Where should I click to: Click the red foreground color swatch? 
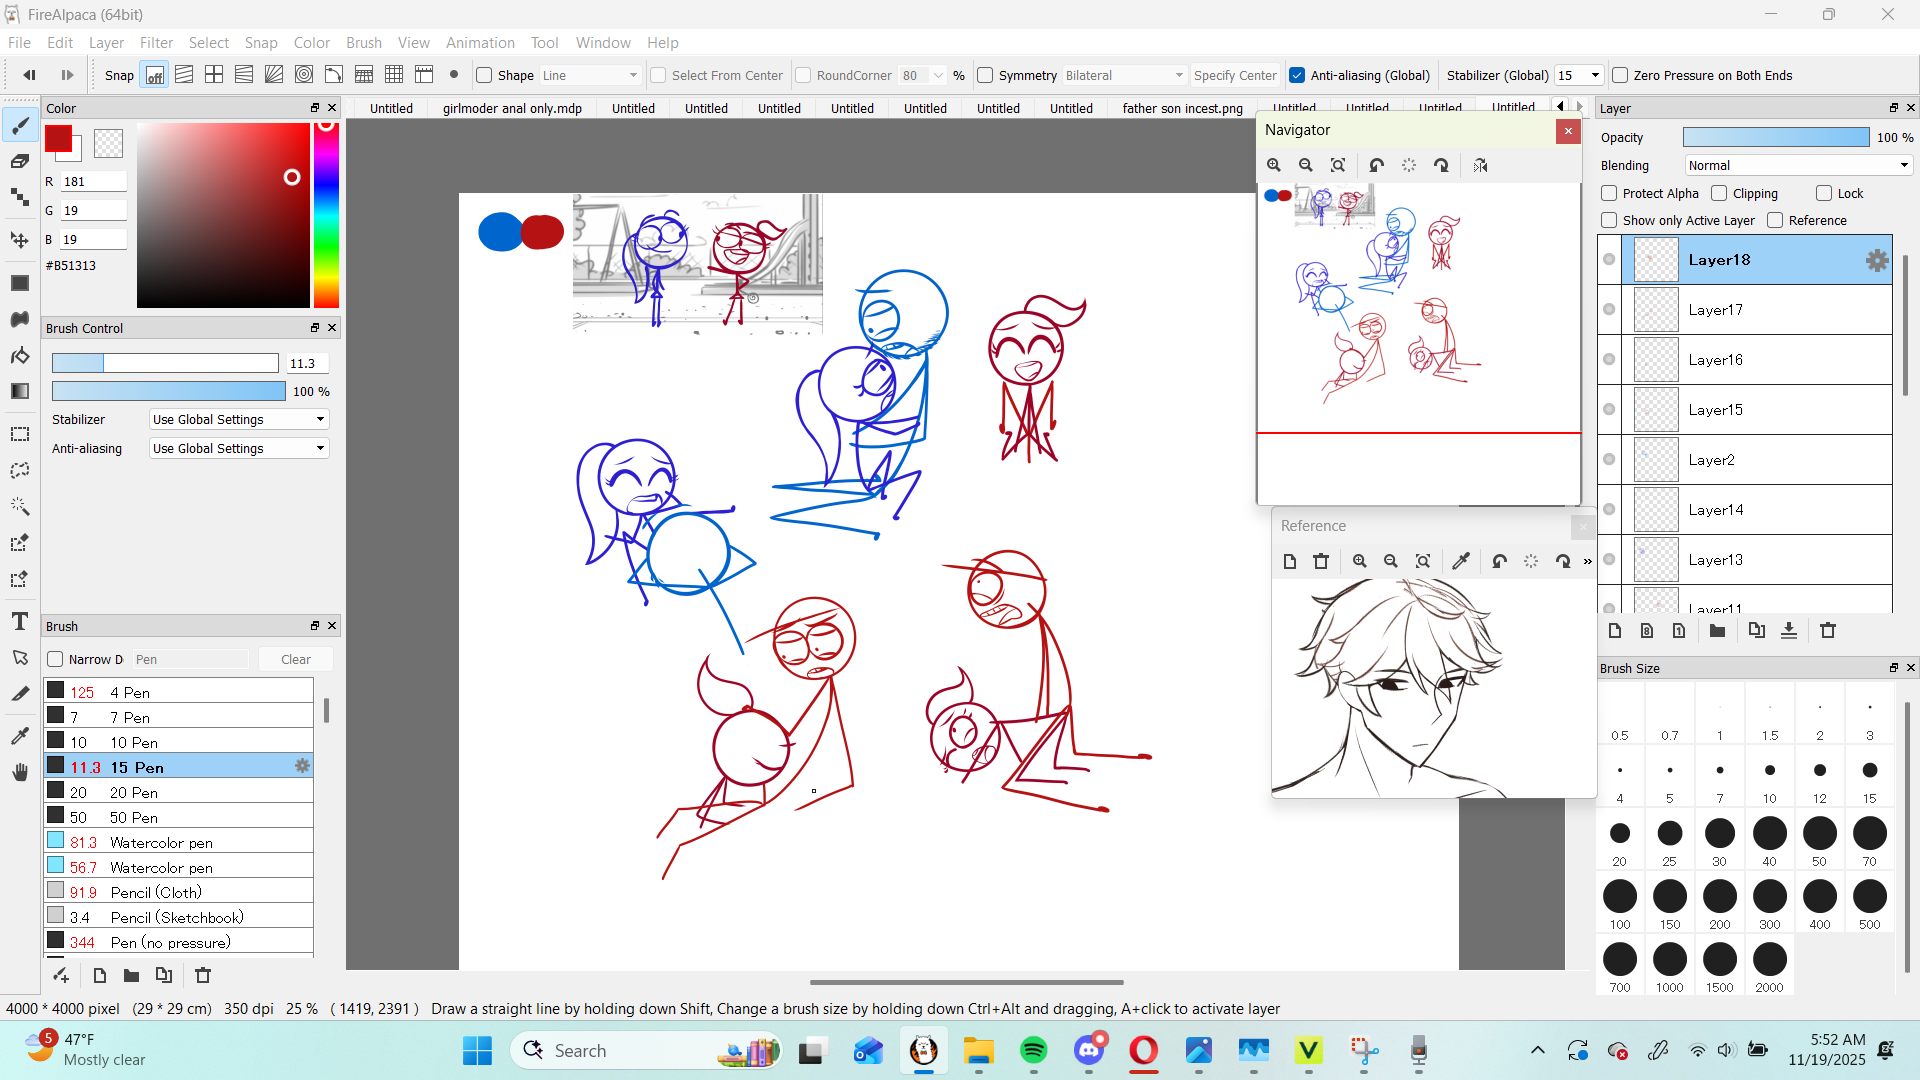click(x=59, y=139)
